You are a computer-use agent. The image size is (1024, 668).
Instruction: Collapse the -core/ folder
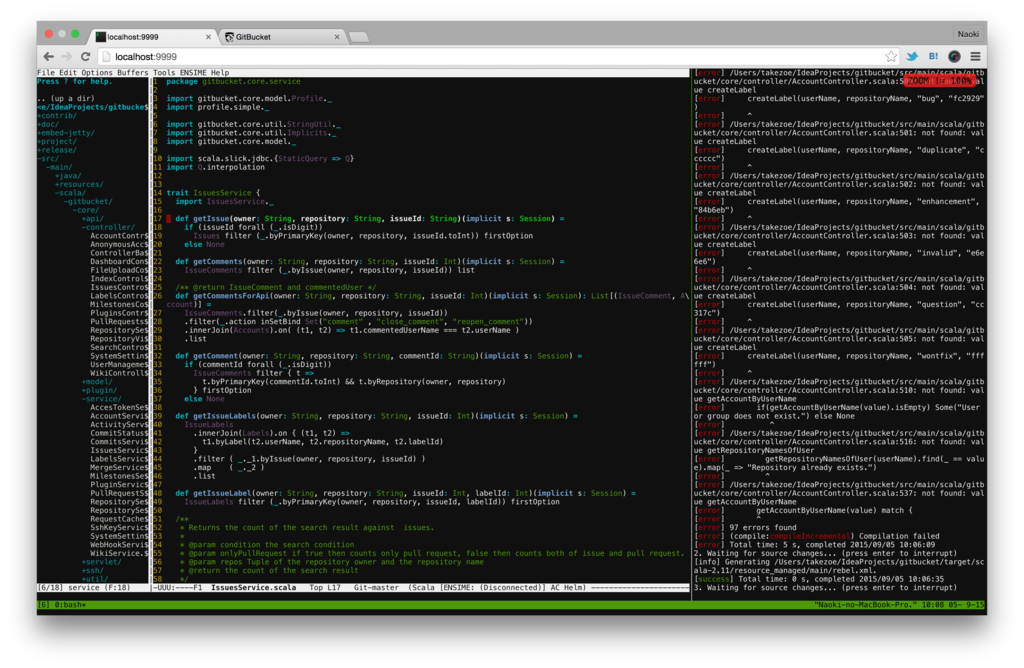(x=86, y=210)
